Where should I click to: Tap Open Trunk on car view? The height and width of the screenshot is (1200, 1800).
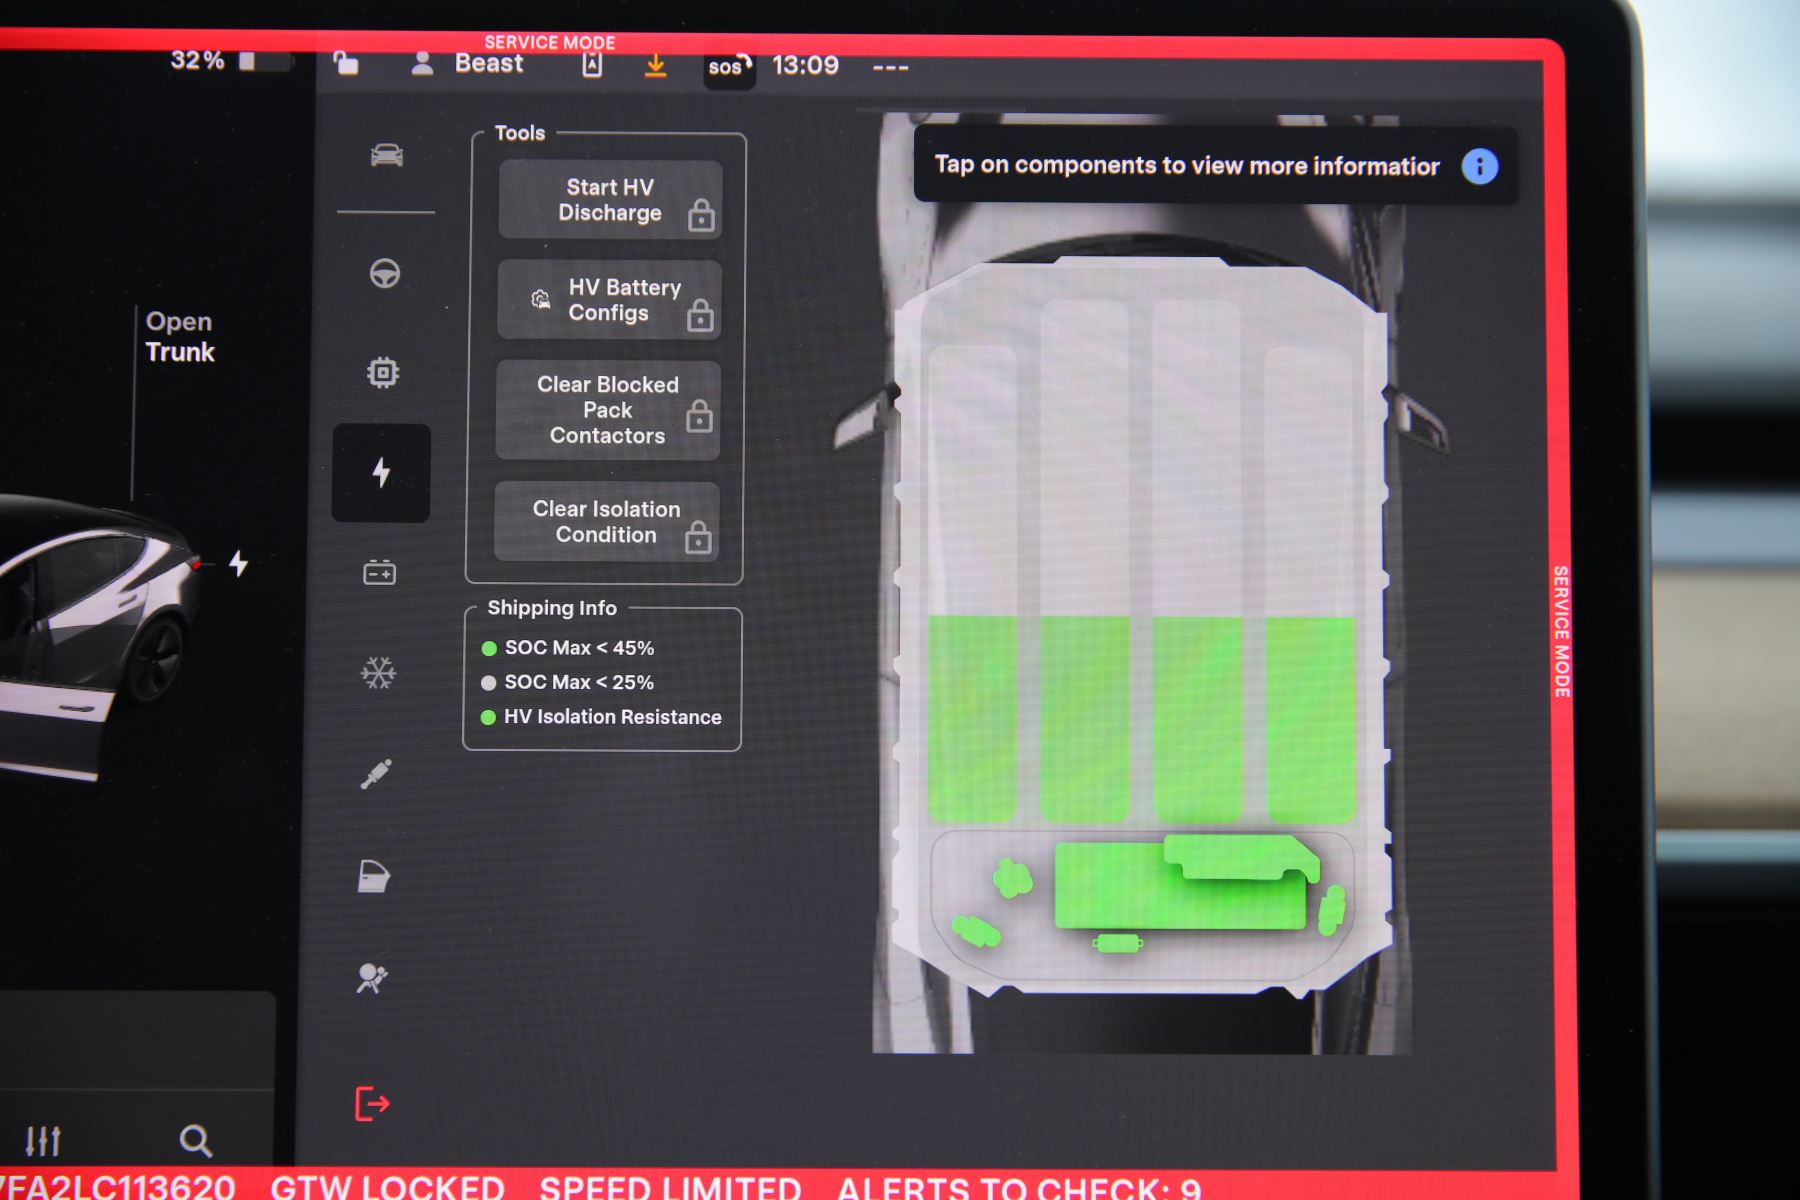coord(180,337)
